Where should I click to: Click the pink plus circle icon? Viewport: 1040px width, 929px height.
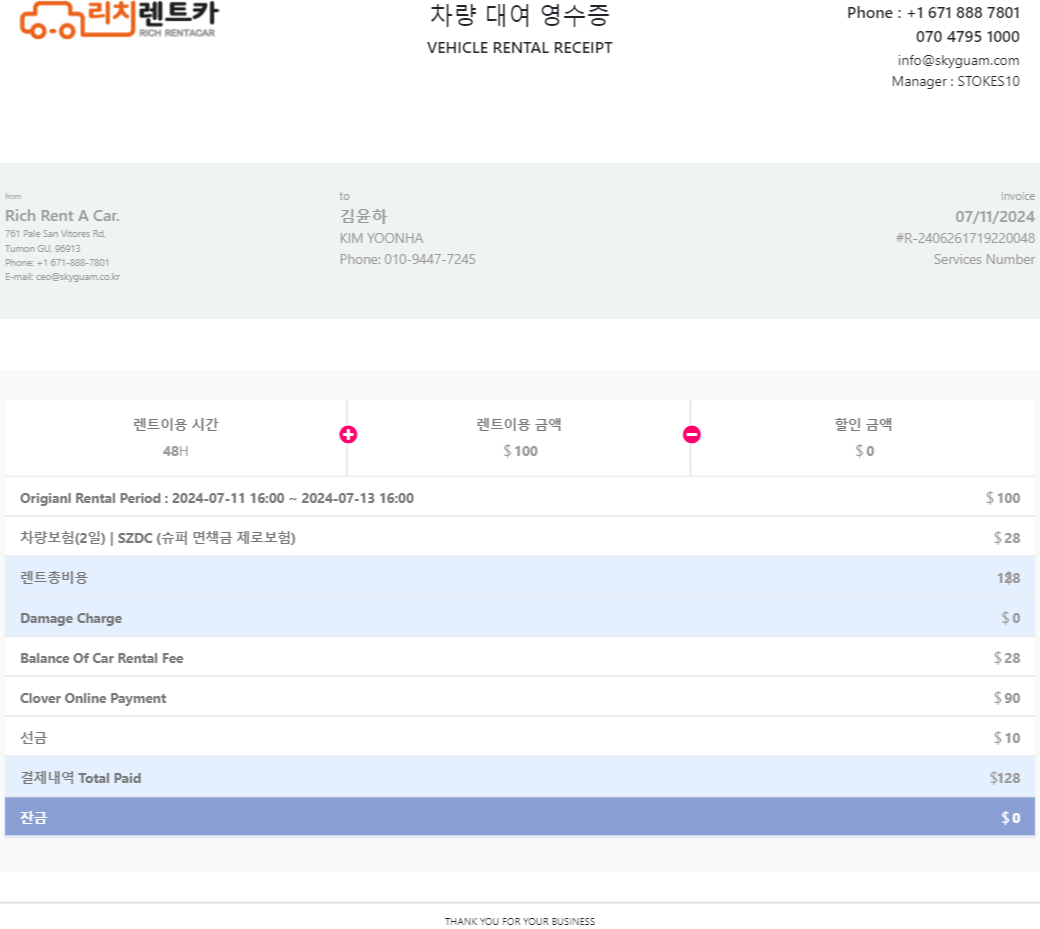pyautogui.click(x=348, y=434)
